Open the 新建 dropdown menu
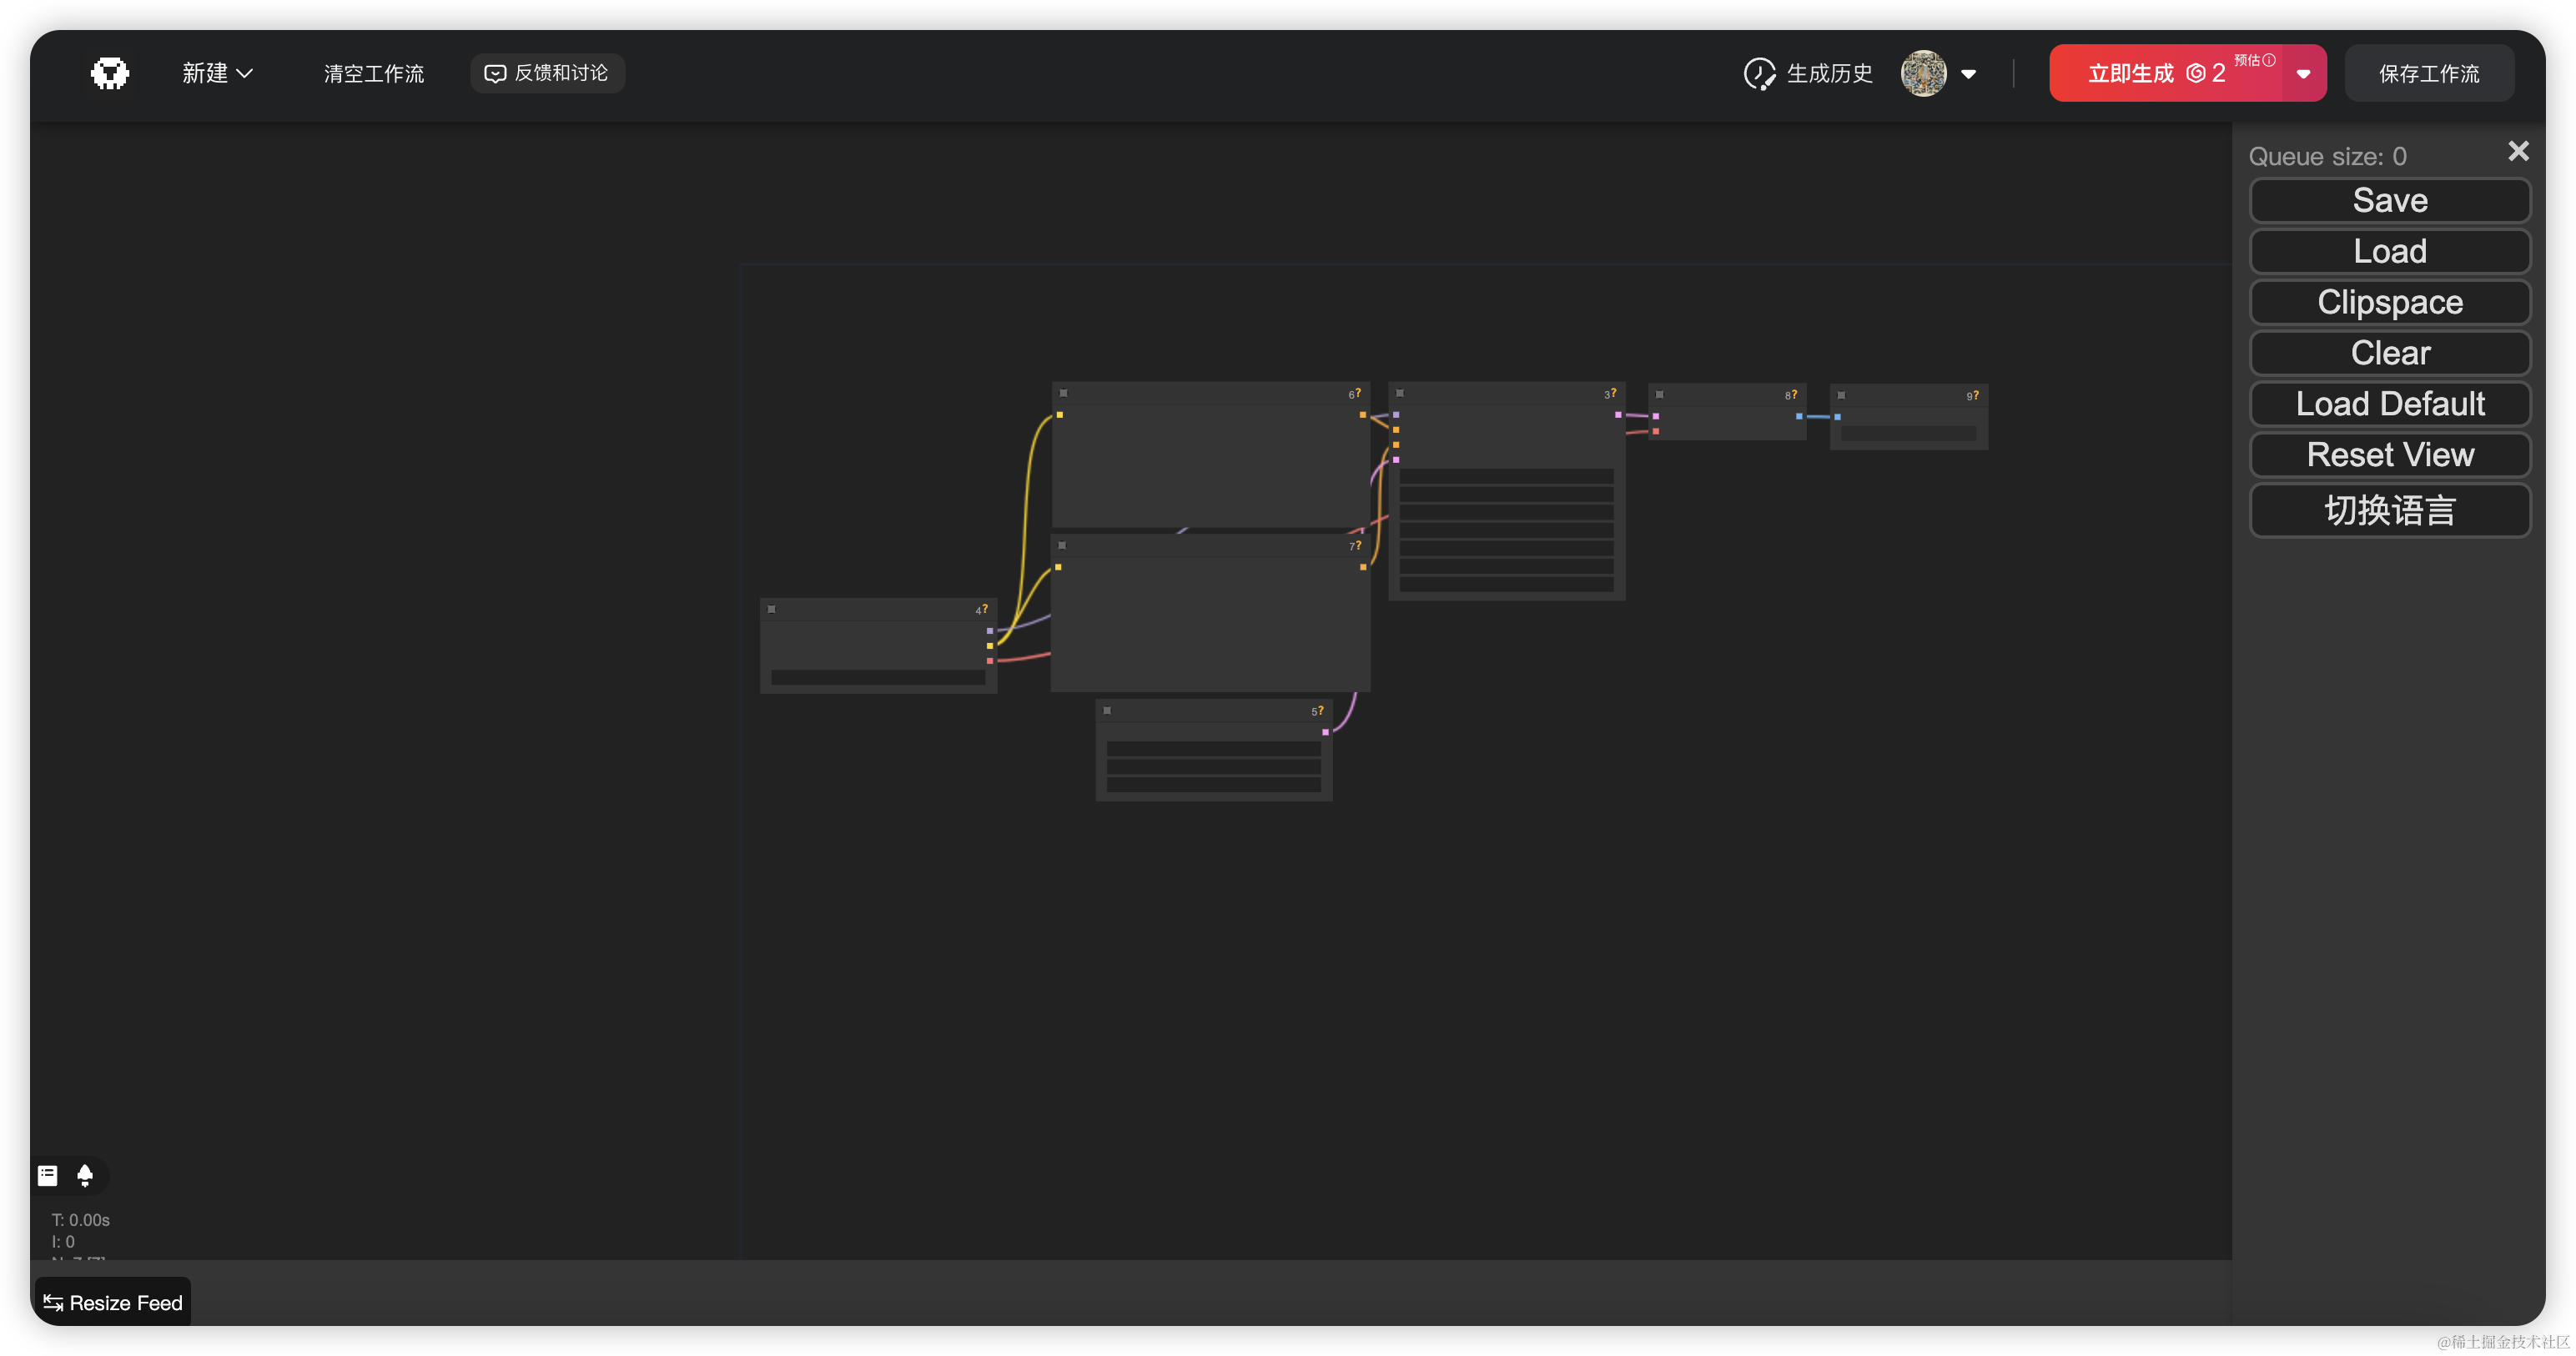This screenshot has width=2576, height=1356. pos(217,73)
